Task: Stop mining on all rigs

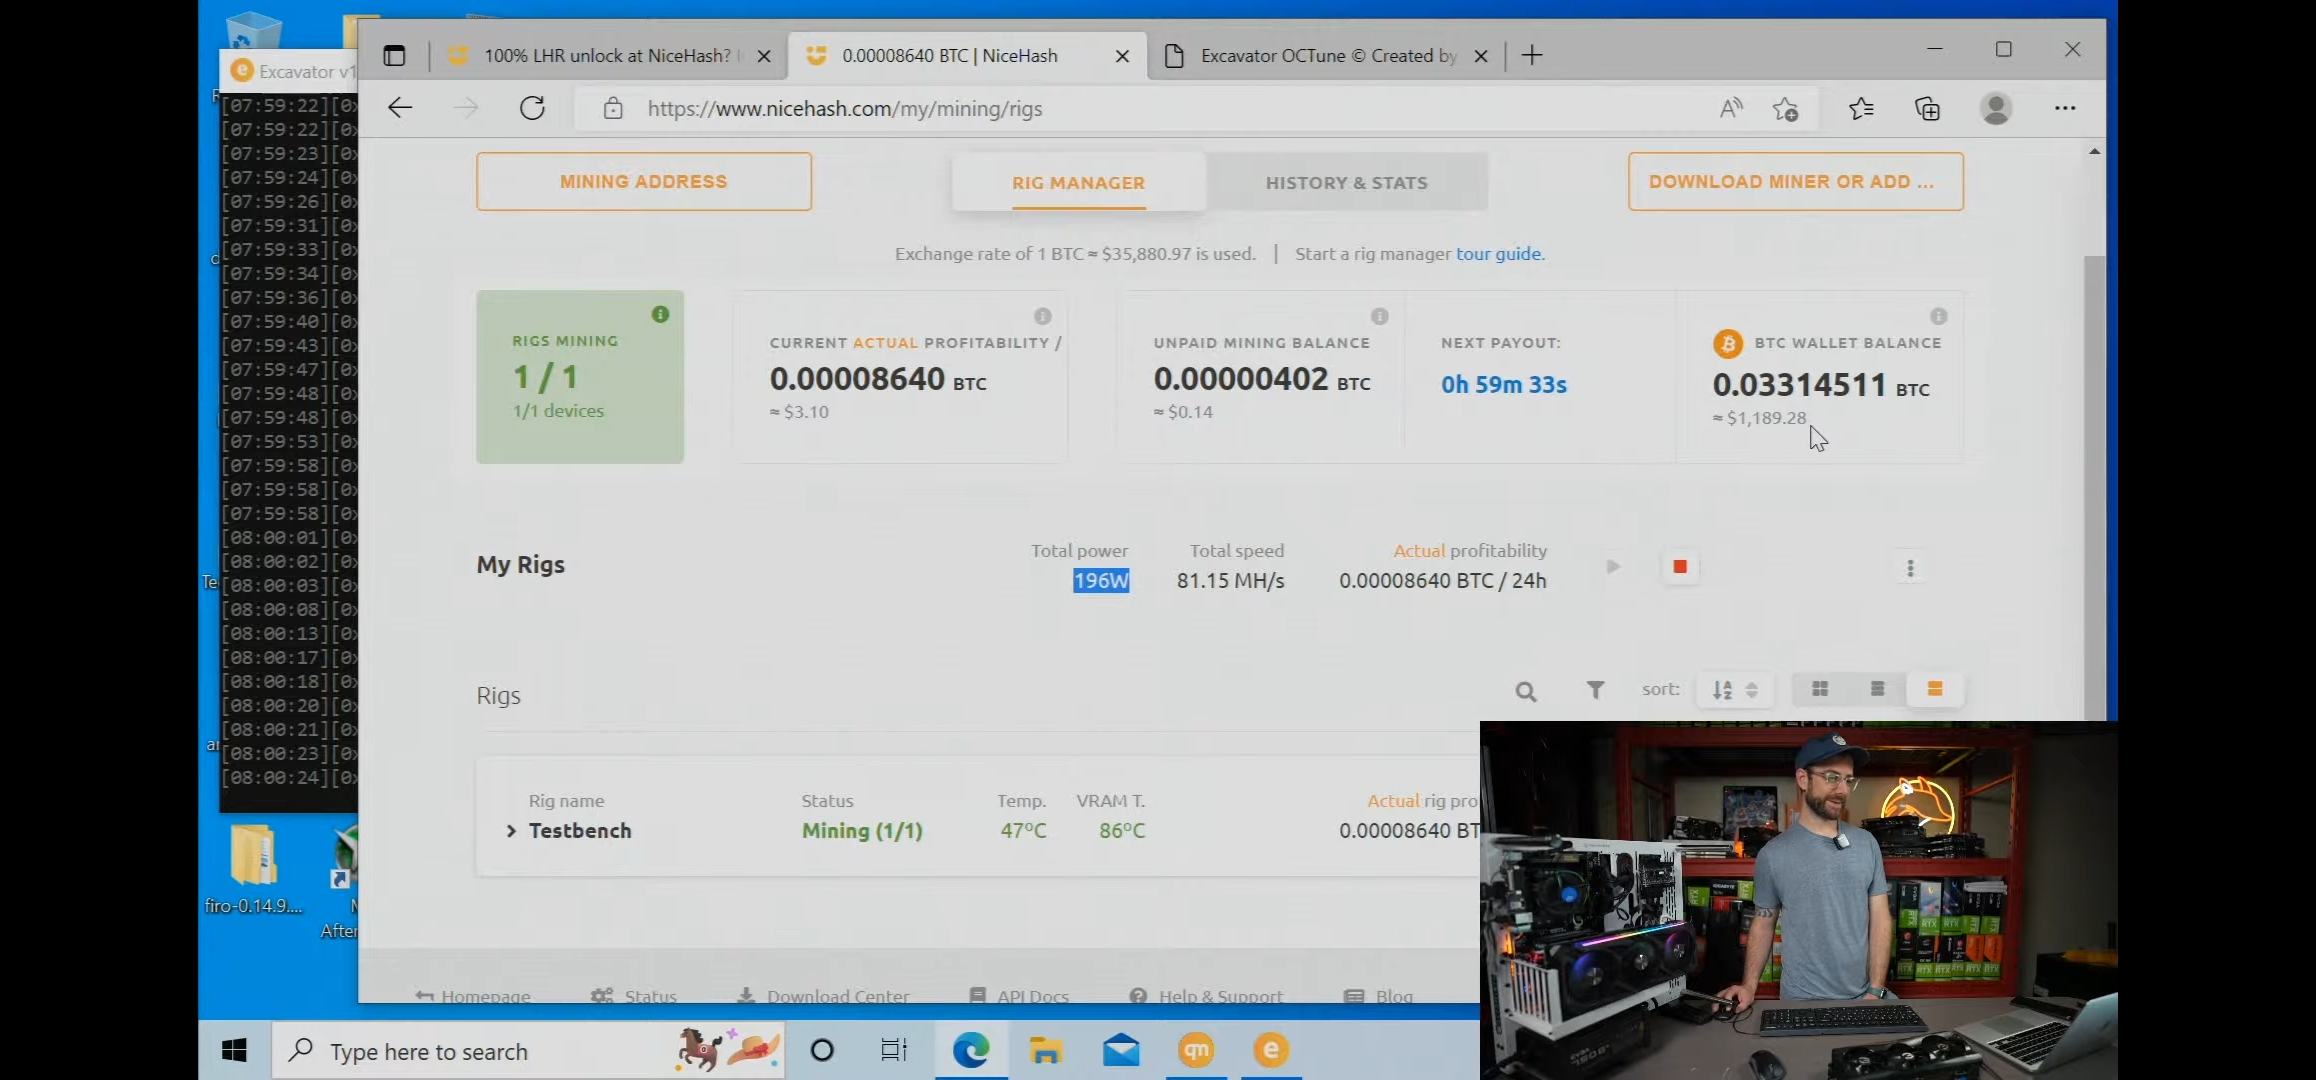Action: point(1680,567)
